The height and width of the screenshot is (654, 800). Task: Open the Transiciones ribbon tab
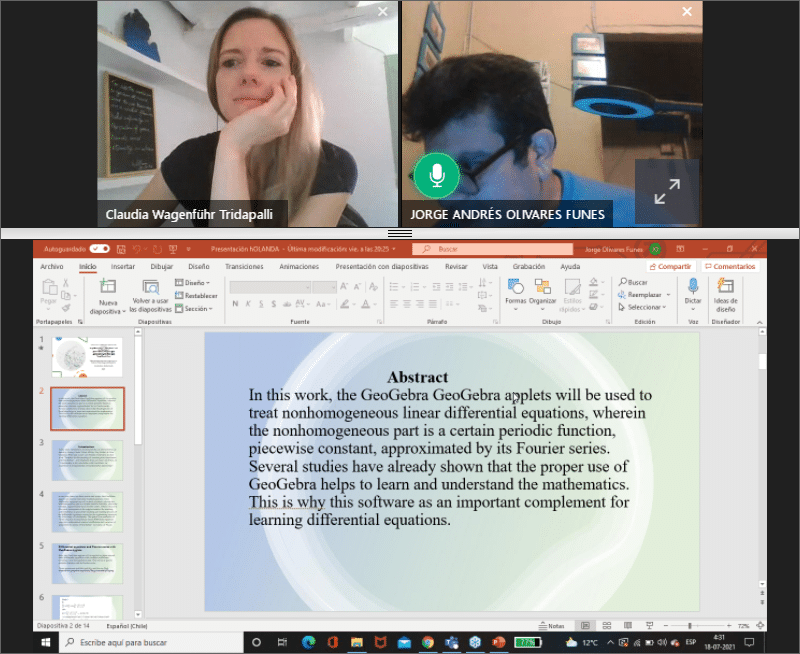[x=244, y=267]
